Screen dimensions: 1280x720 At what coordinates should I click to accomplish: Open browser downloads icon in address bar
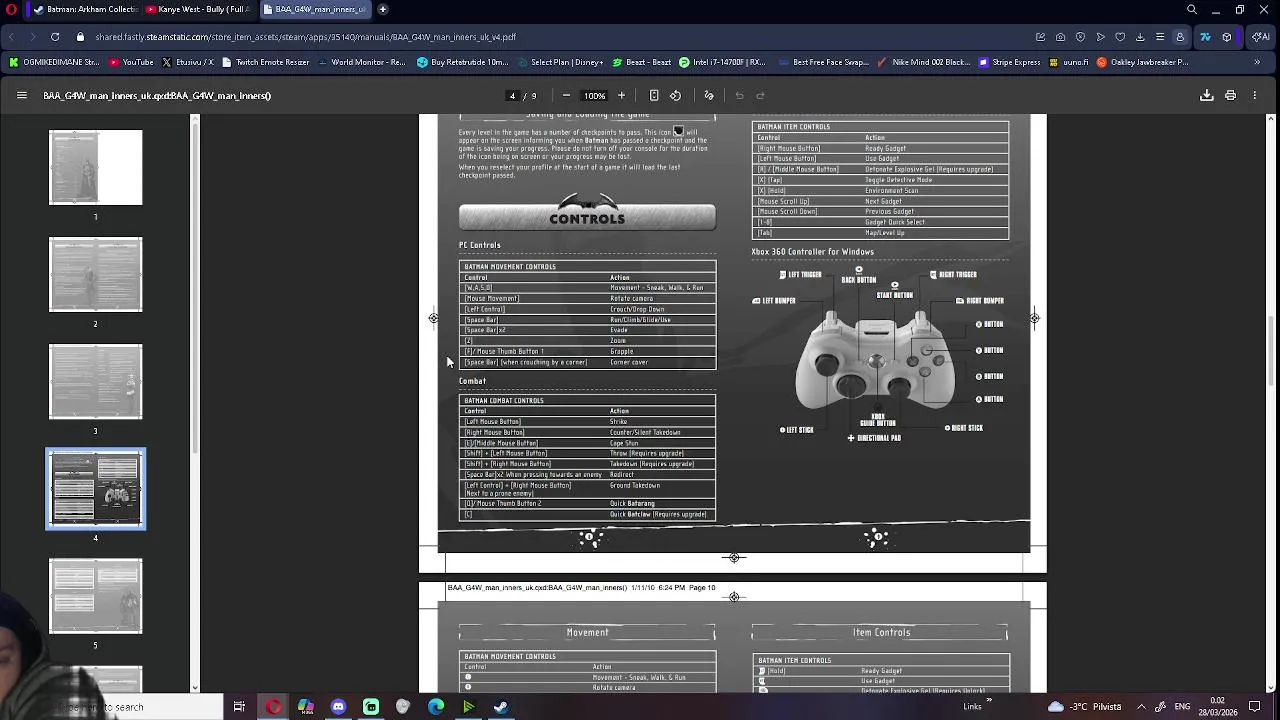coord(1140,37)
